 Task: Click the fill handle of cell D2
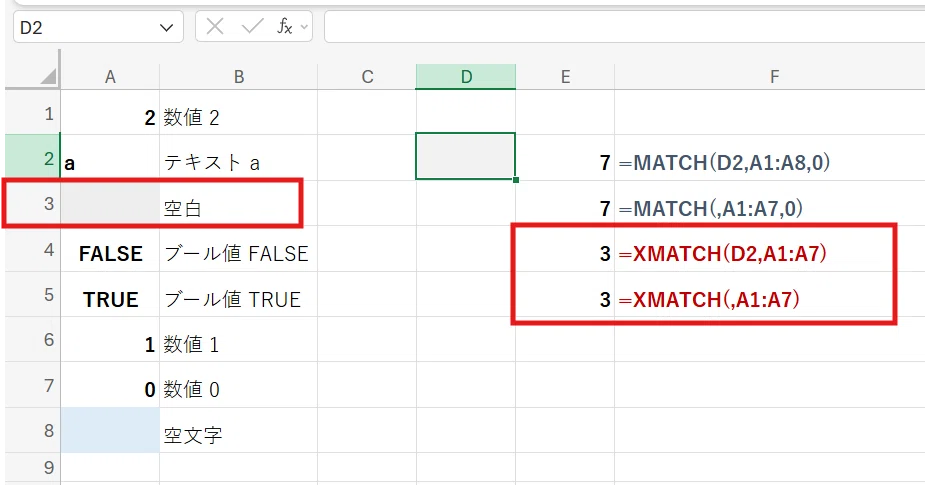[x=516, y=179]
